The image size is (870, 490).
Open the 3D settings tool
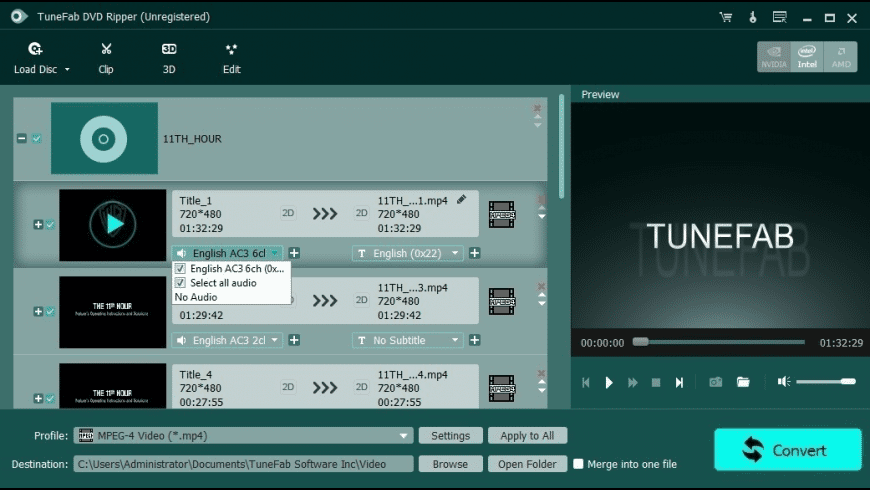click(169, 57)
